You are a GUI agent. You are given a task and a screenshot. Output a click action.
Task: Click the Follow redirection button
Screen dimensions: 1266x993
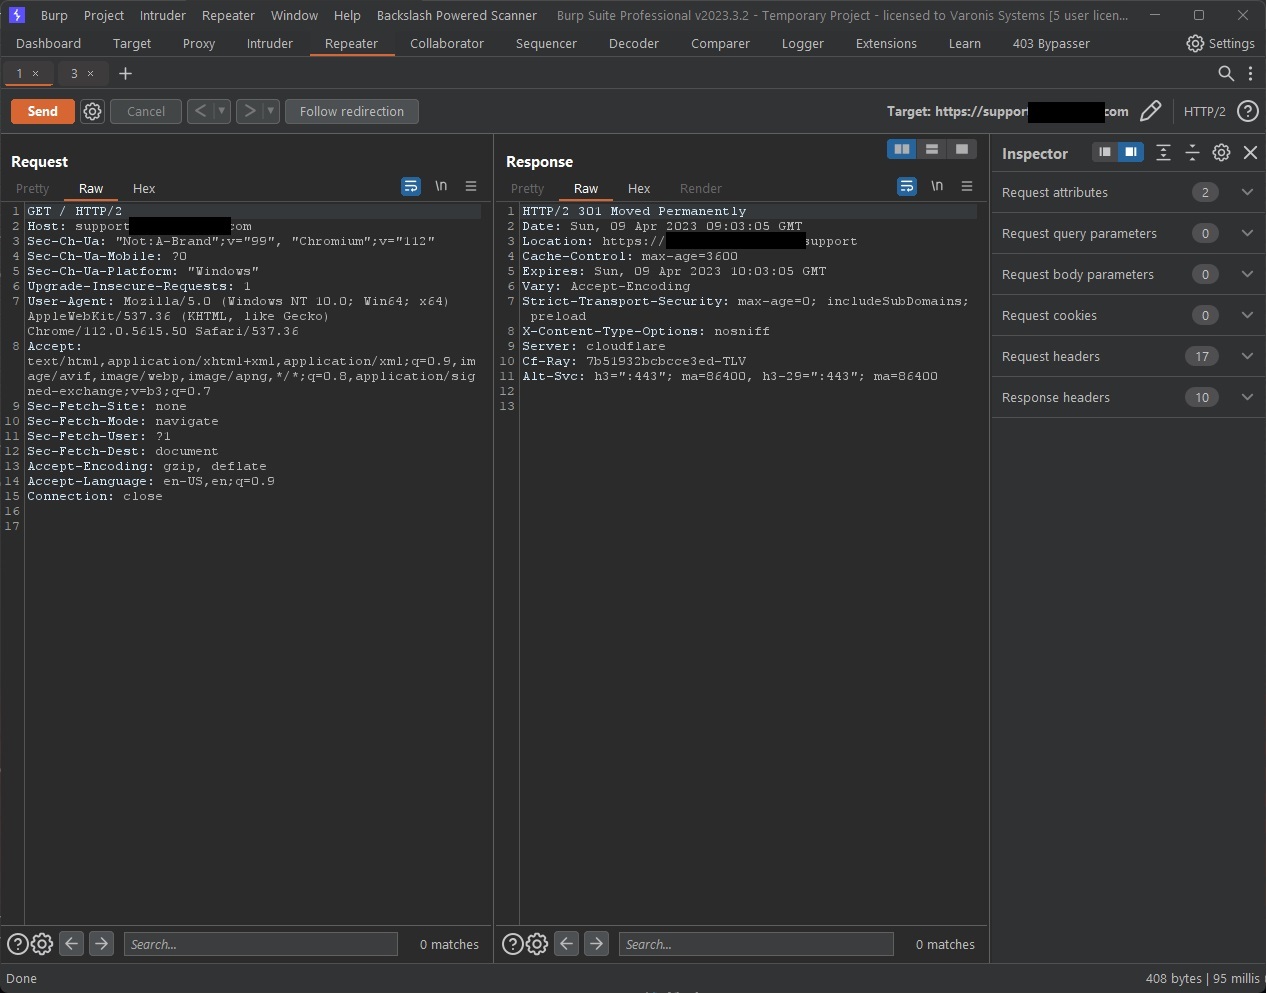(x=351, y=111)
